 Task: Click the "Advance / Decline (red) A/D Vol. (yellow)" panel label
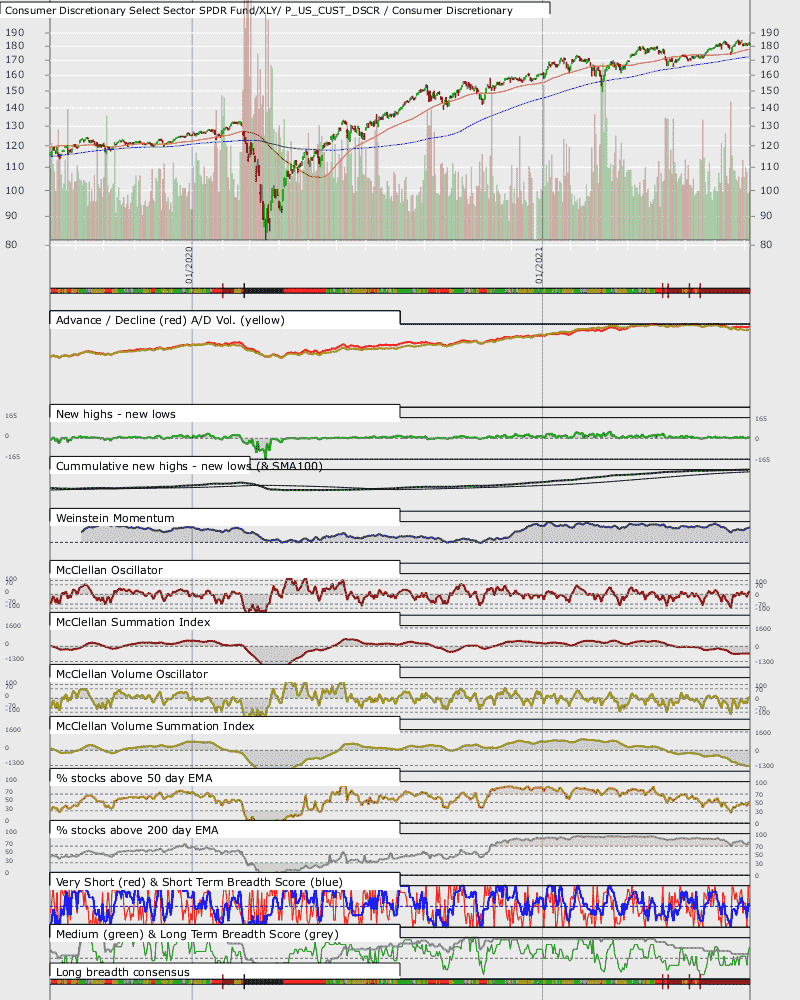pyautogui.click(x=170, y=320)
